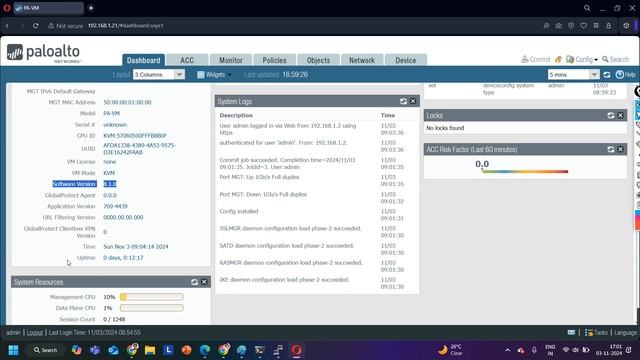Open the Tasks manager link
Screen dimensions: 640x360
tap(596, 333)
